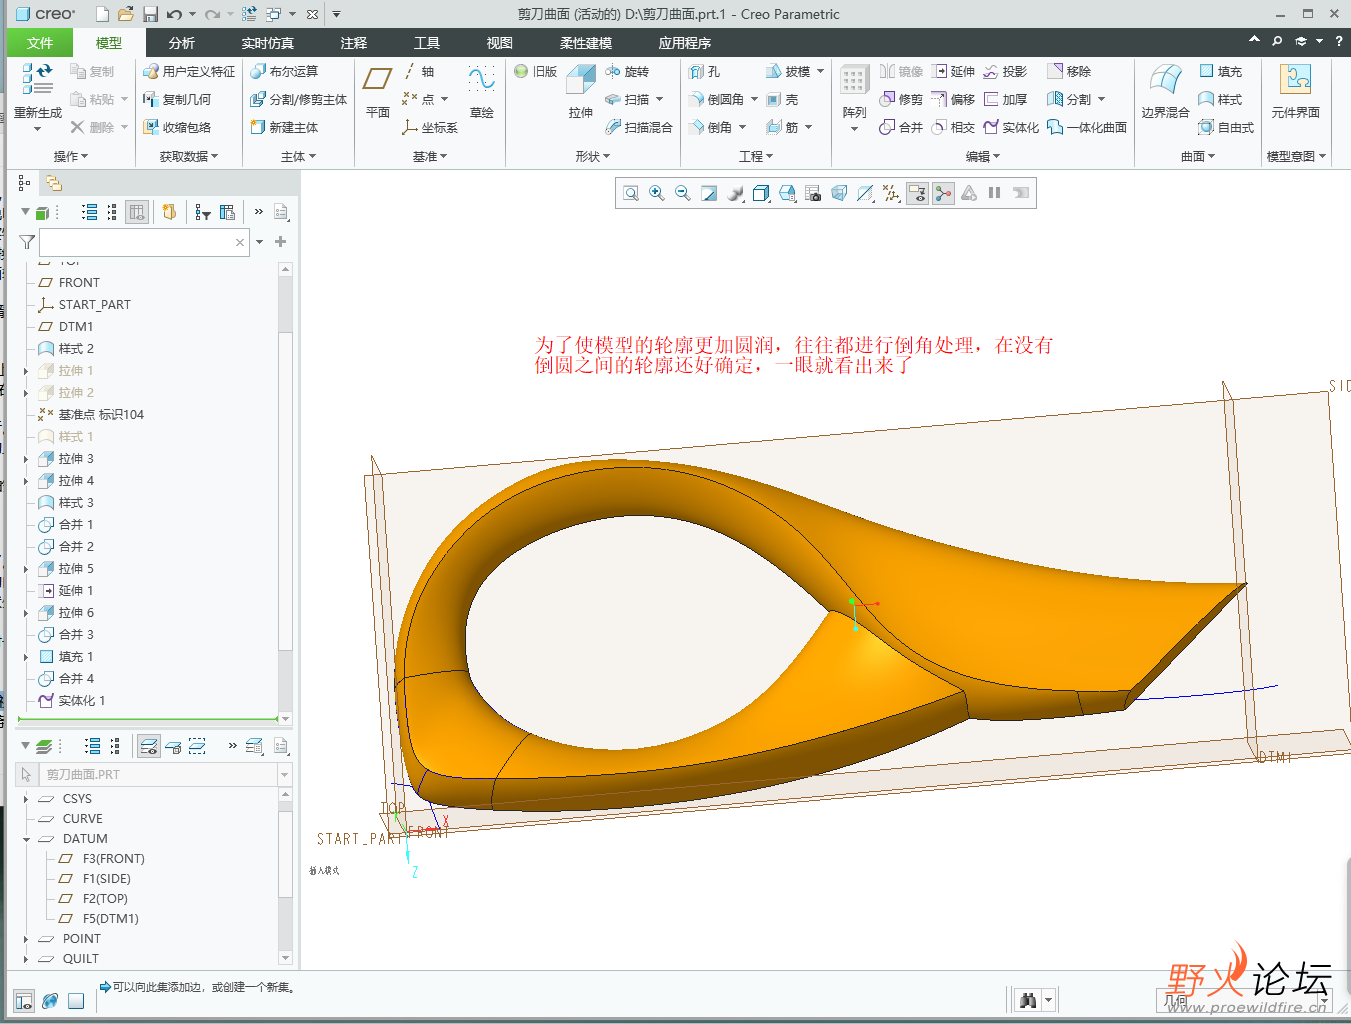Click the tree filter funnel icon
The width and height of the screenshot is (1351, 1024).
(27, 242)
